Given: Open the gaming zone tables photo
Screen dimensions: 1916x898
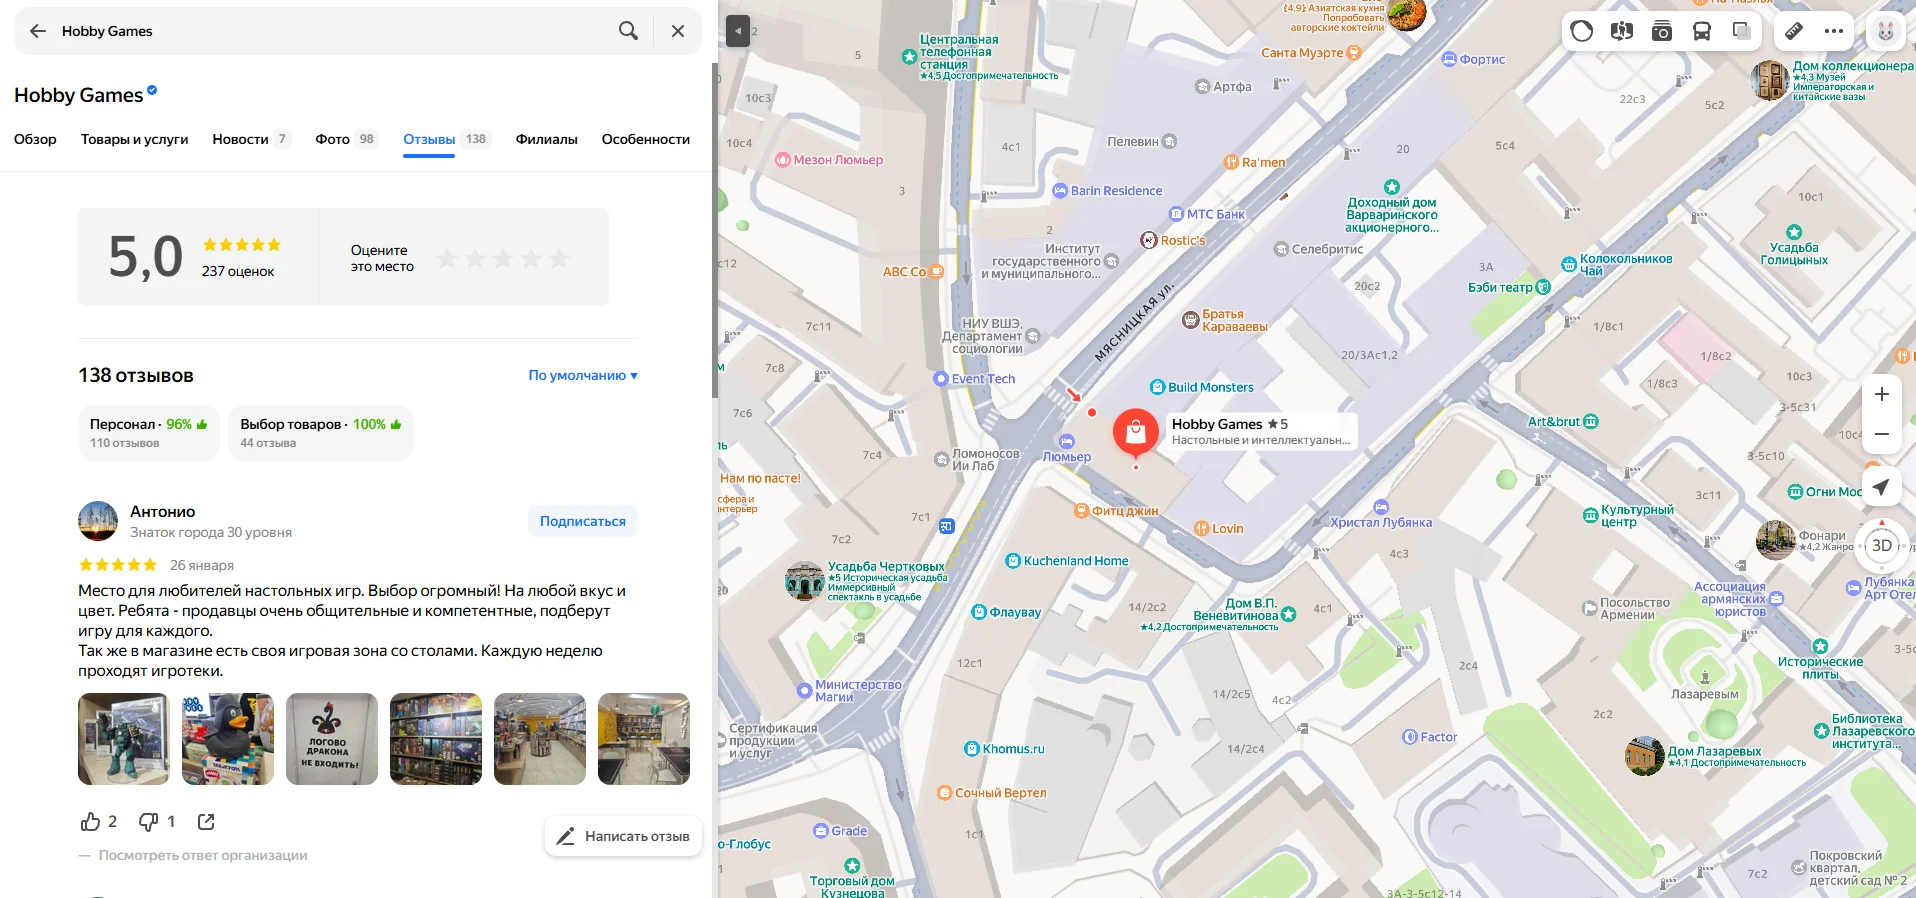Looking at the screenshot, I should coord(644,739).
